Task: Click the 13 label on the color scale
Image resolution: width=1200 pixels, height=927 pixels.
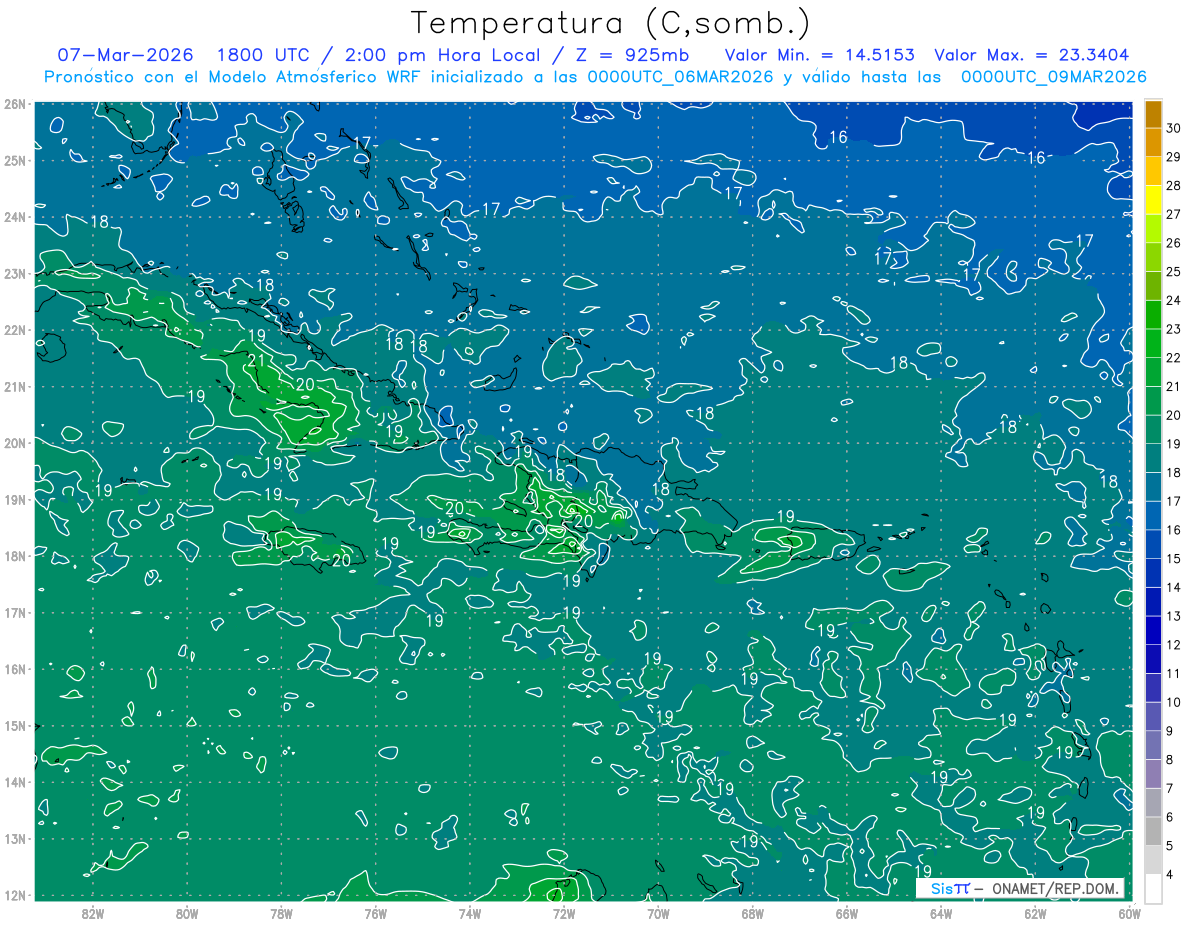Action: coord(1174,616)
